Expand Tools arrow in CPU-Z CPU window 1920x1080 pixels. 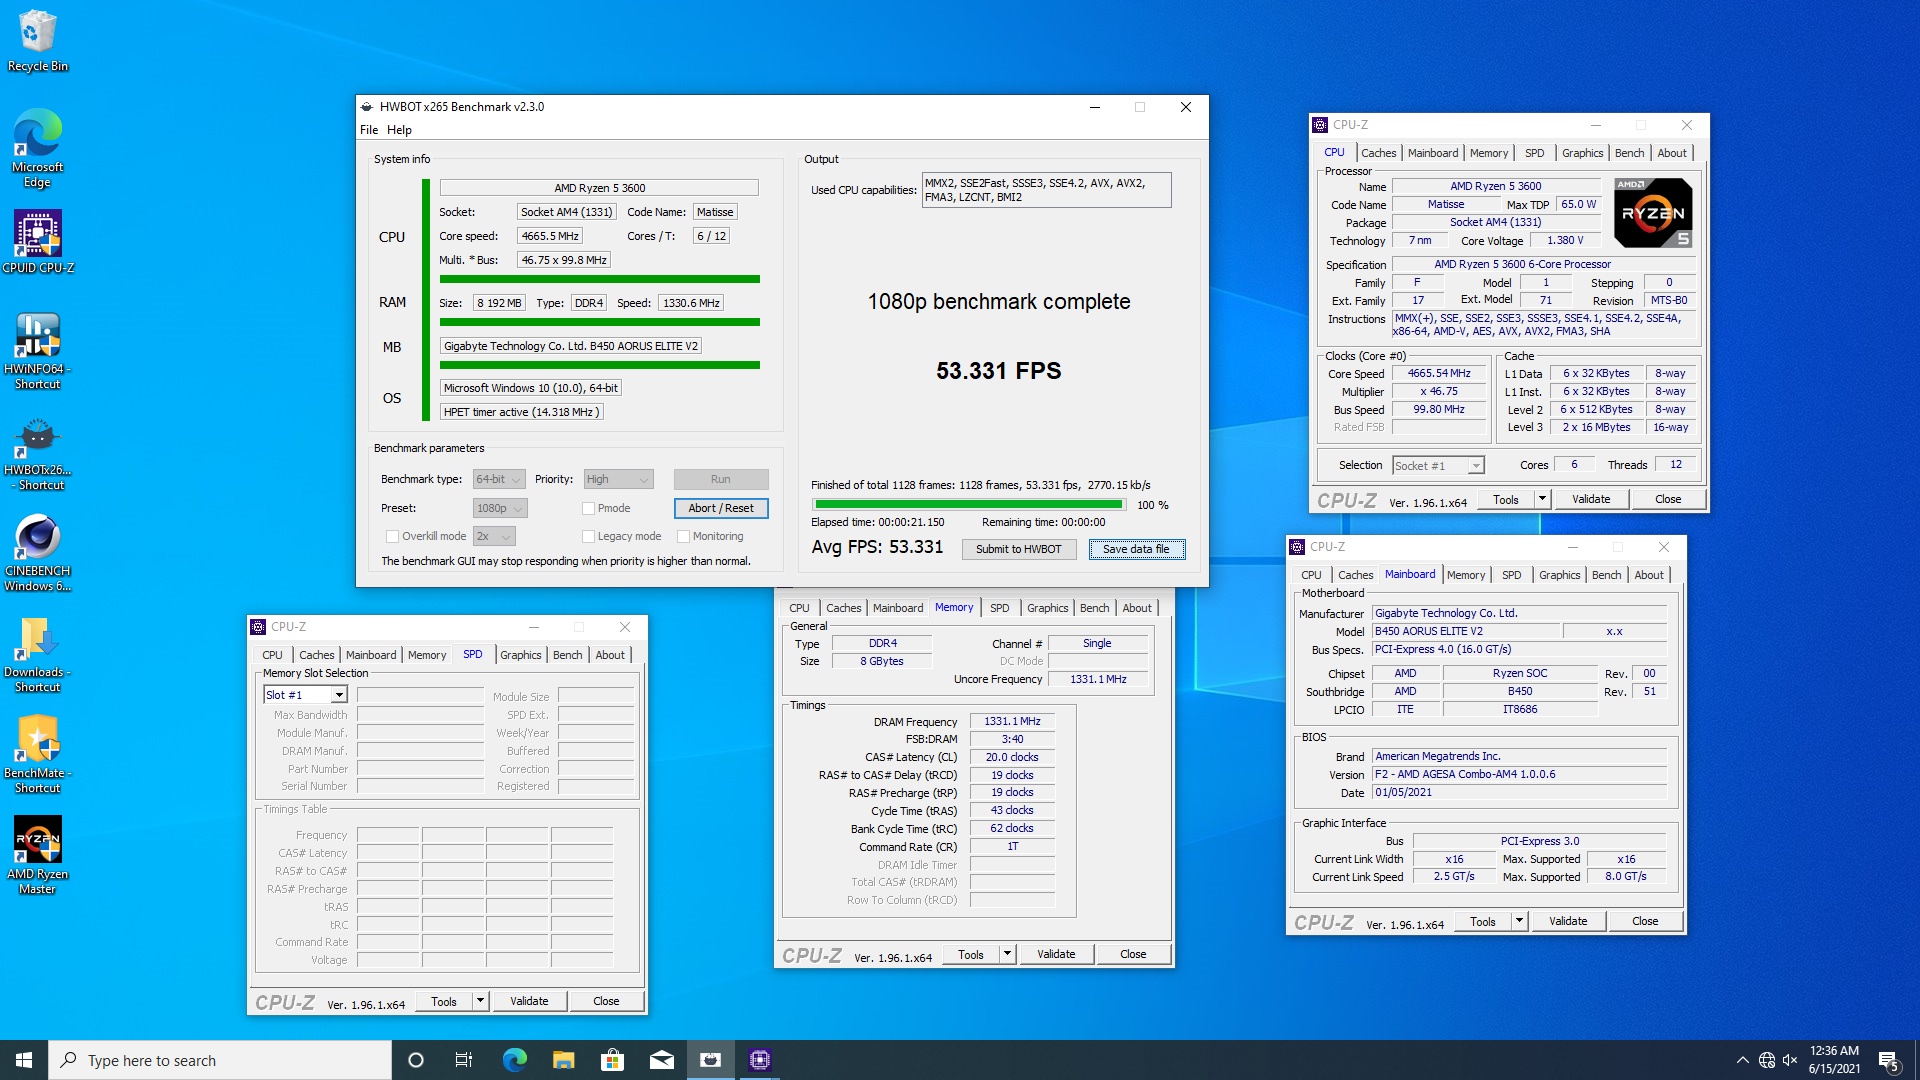click(x=1542, y=499)
